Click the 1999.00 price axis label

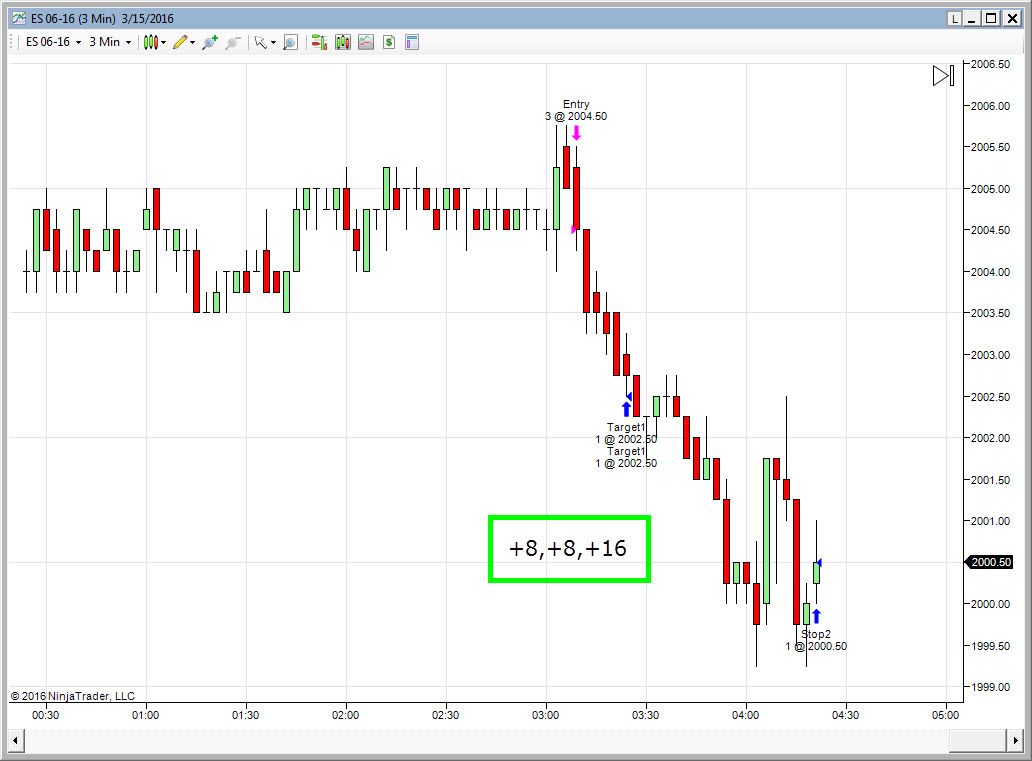[991, 687]
